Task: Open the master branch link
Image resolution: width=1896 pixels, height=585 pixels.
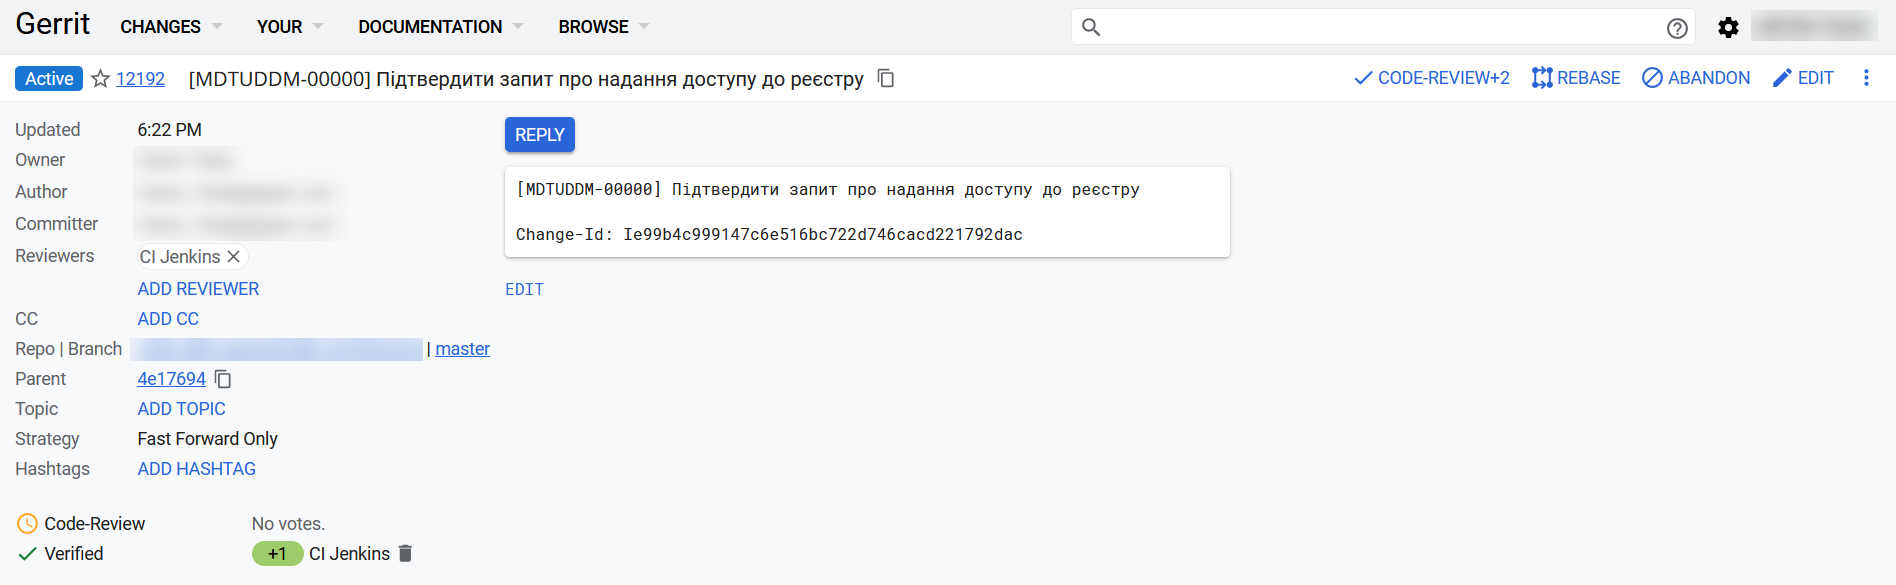Action: pyautogui.click(x=462, y=349)
